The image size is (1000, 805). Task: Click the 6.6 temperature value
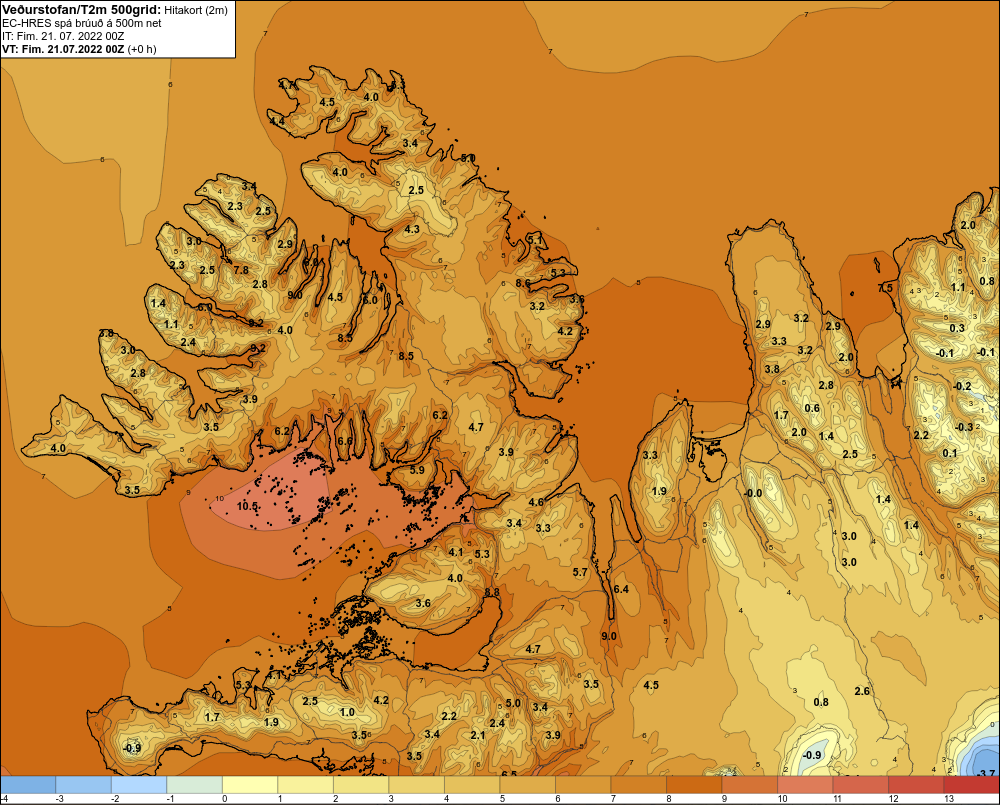(x=345, y=441)
